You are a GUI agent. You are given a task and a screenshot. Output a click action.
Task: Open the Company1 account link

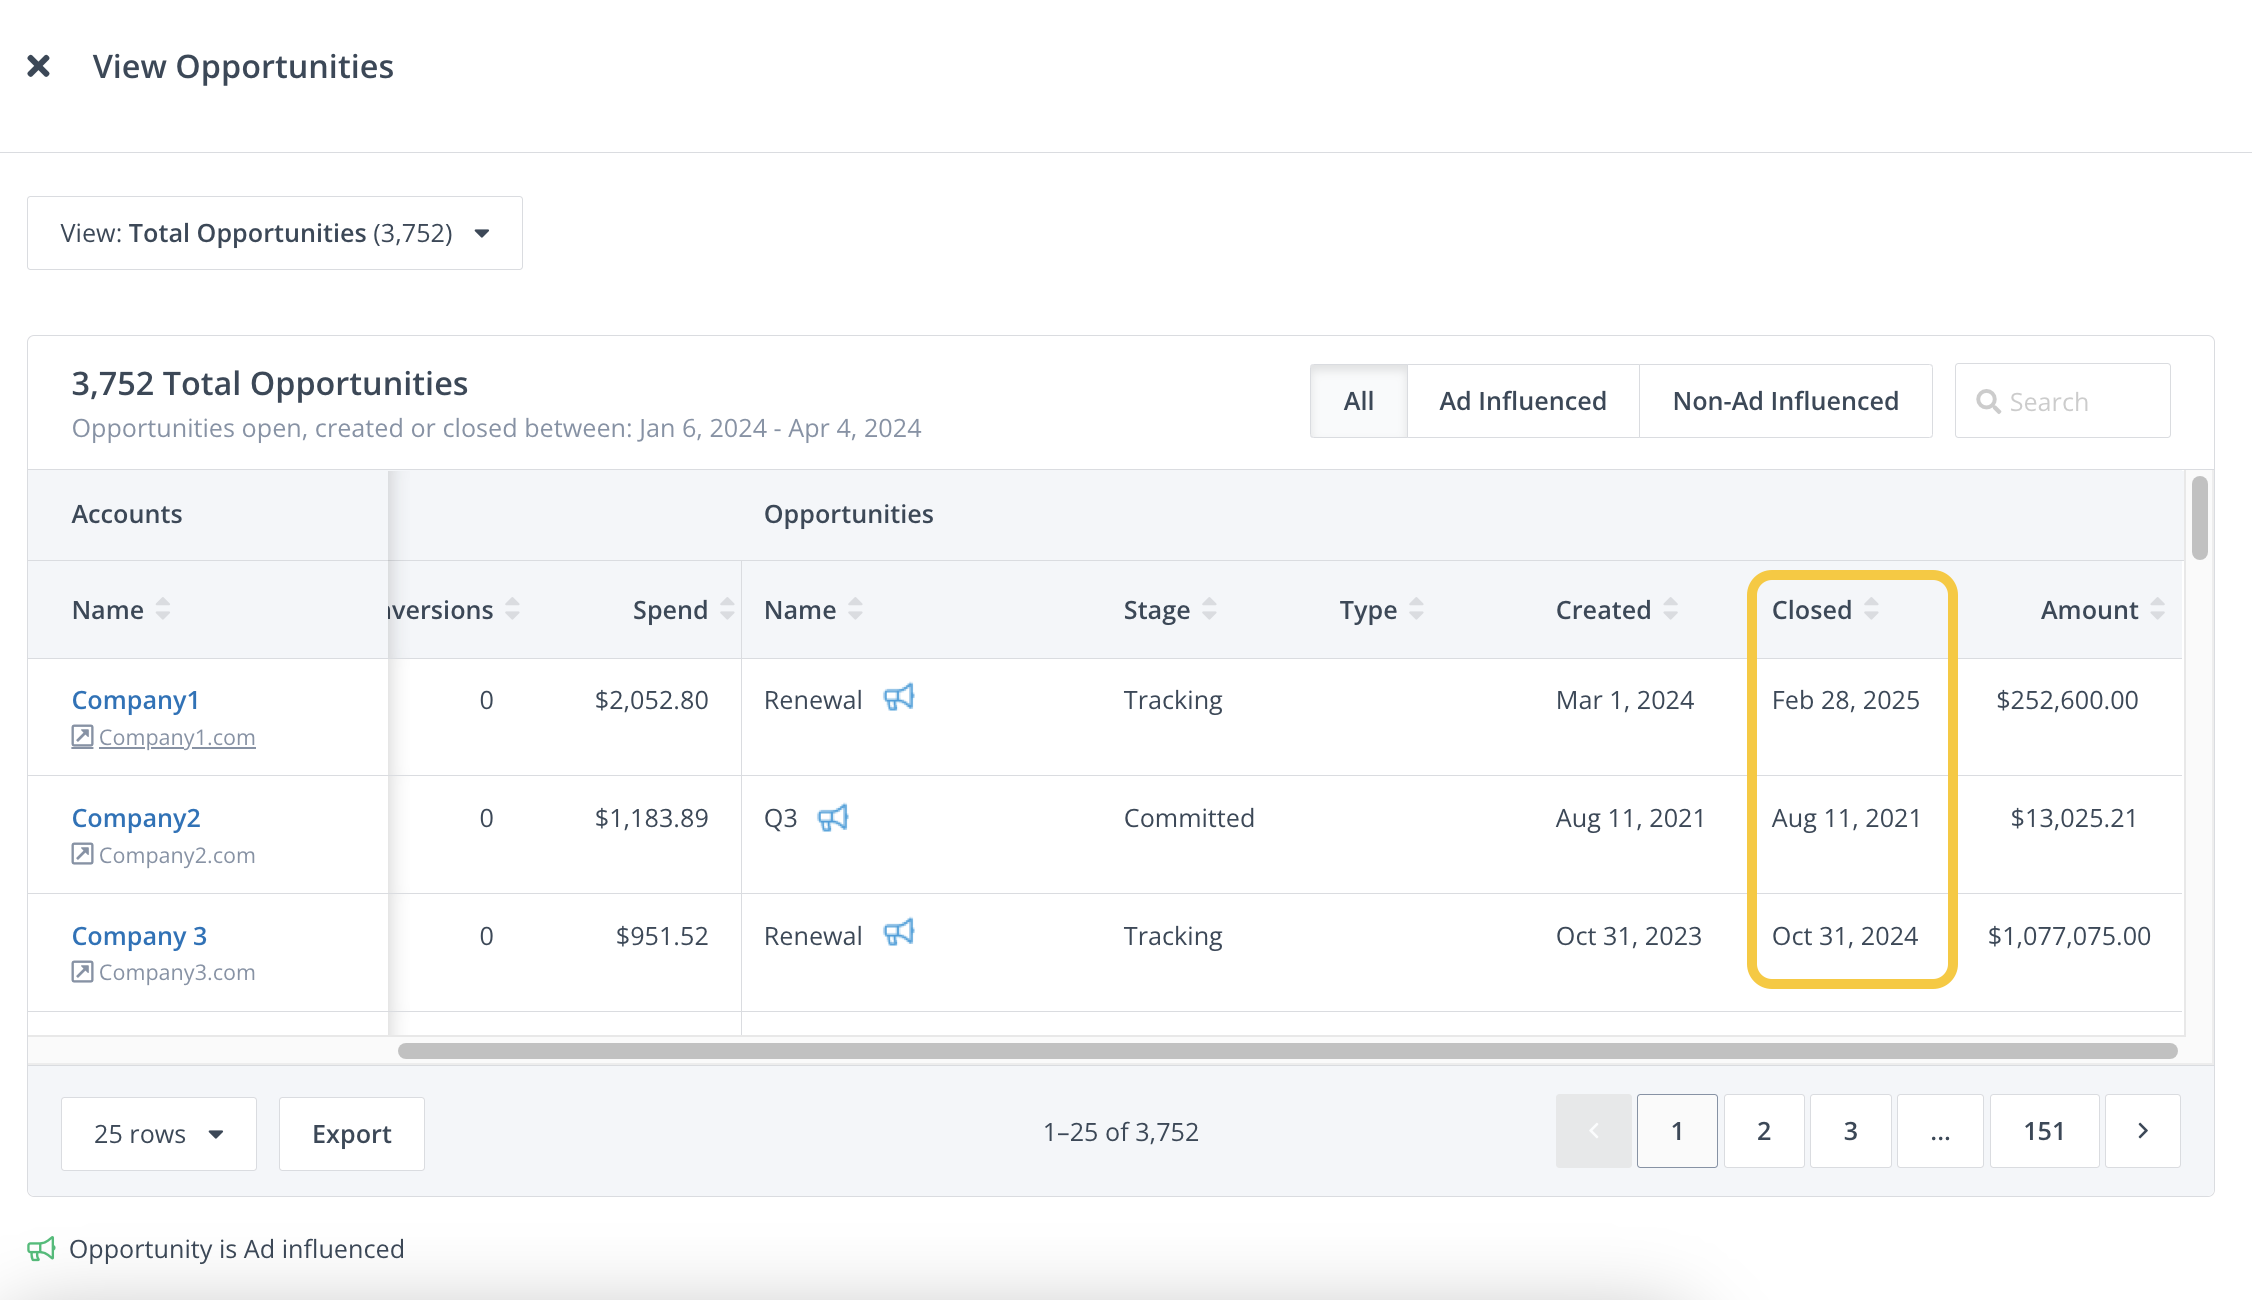[136, 700]
